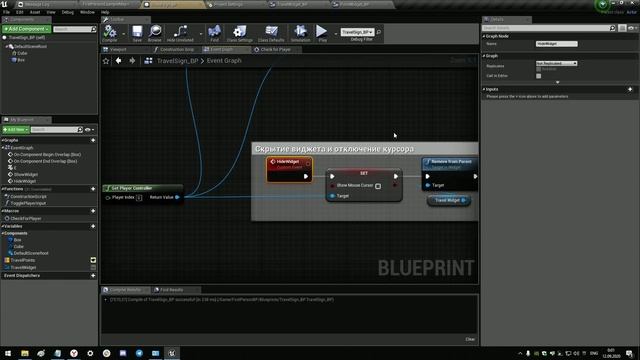640x360 pixels.
Task: Collapse the Variables section in My Blueprint
Action: point(3,226)
